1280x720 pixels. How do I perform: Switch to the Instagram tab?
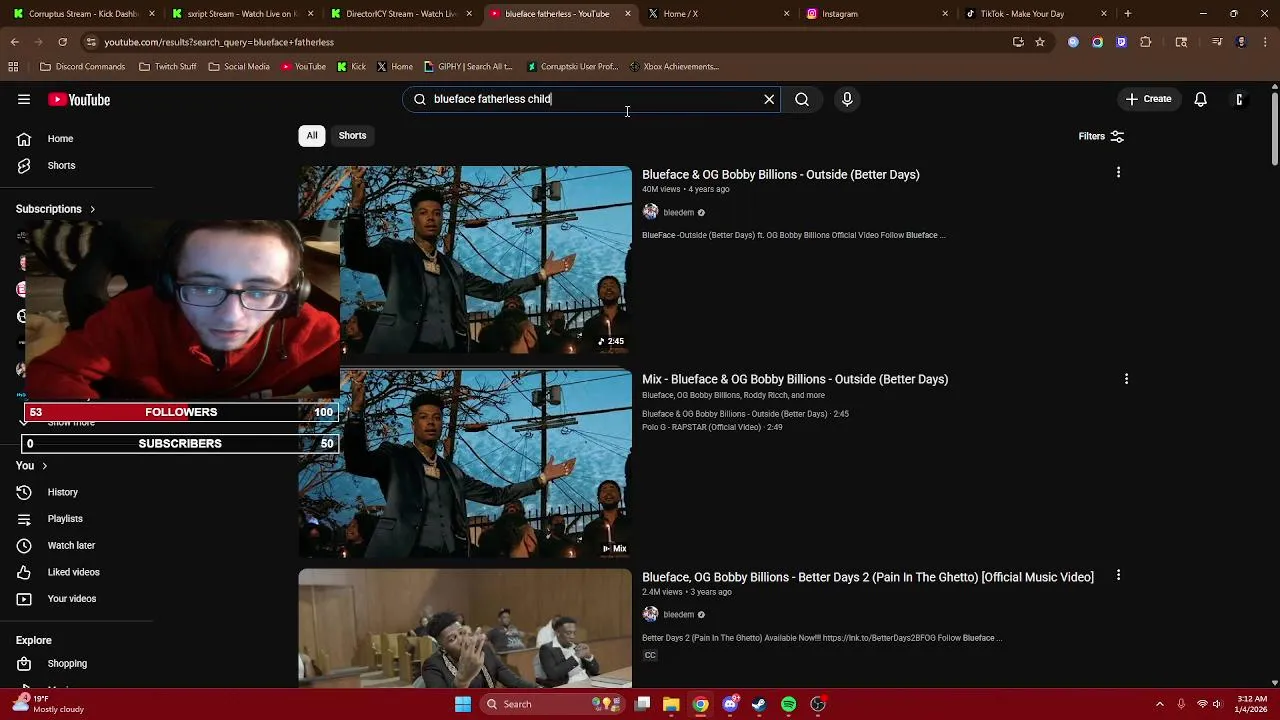pos(877,14)
